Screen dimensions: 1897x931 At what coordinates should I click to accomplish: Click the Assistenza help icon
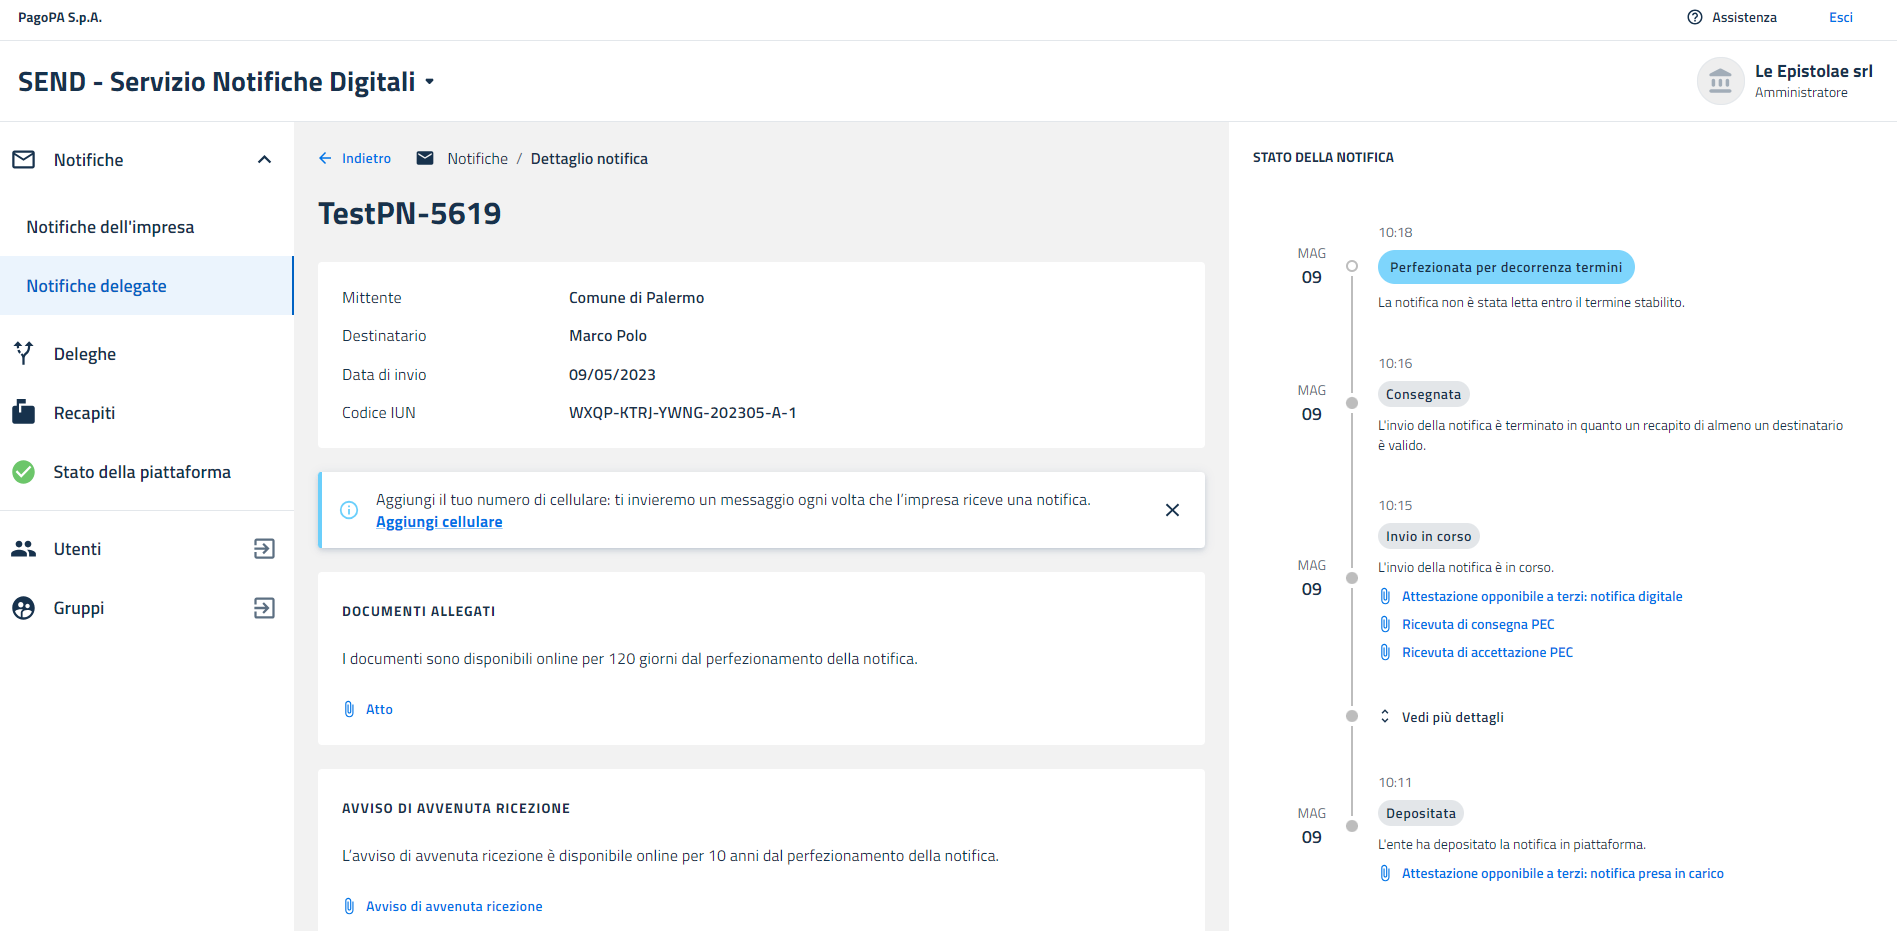pos(1694,17)
